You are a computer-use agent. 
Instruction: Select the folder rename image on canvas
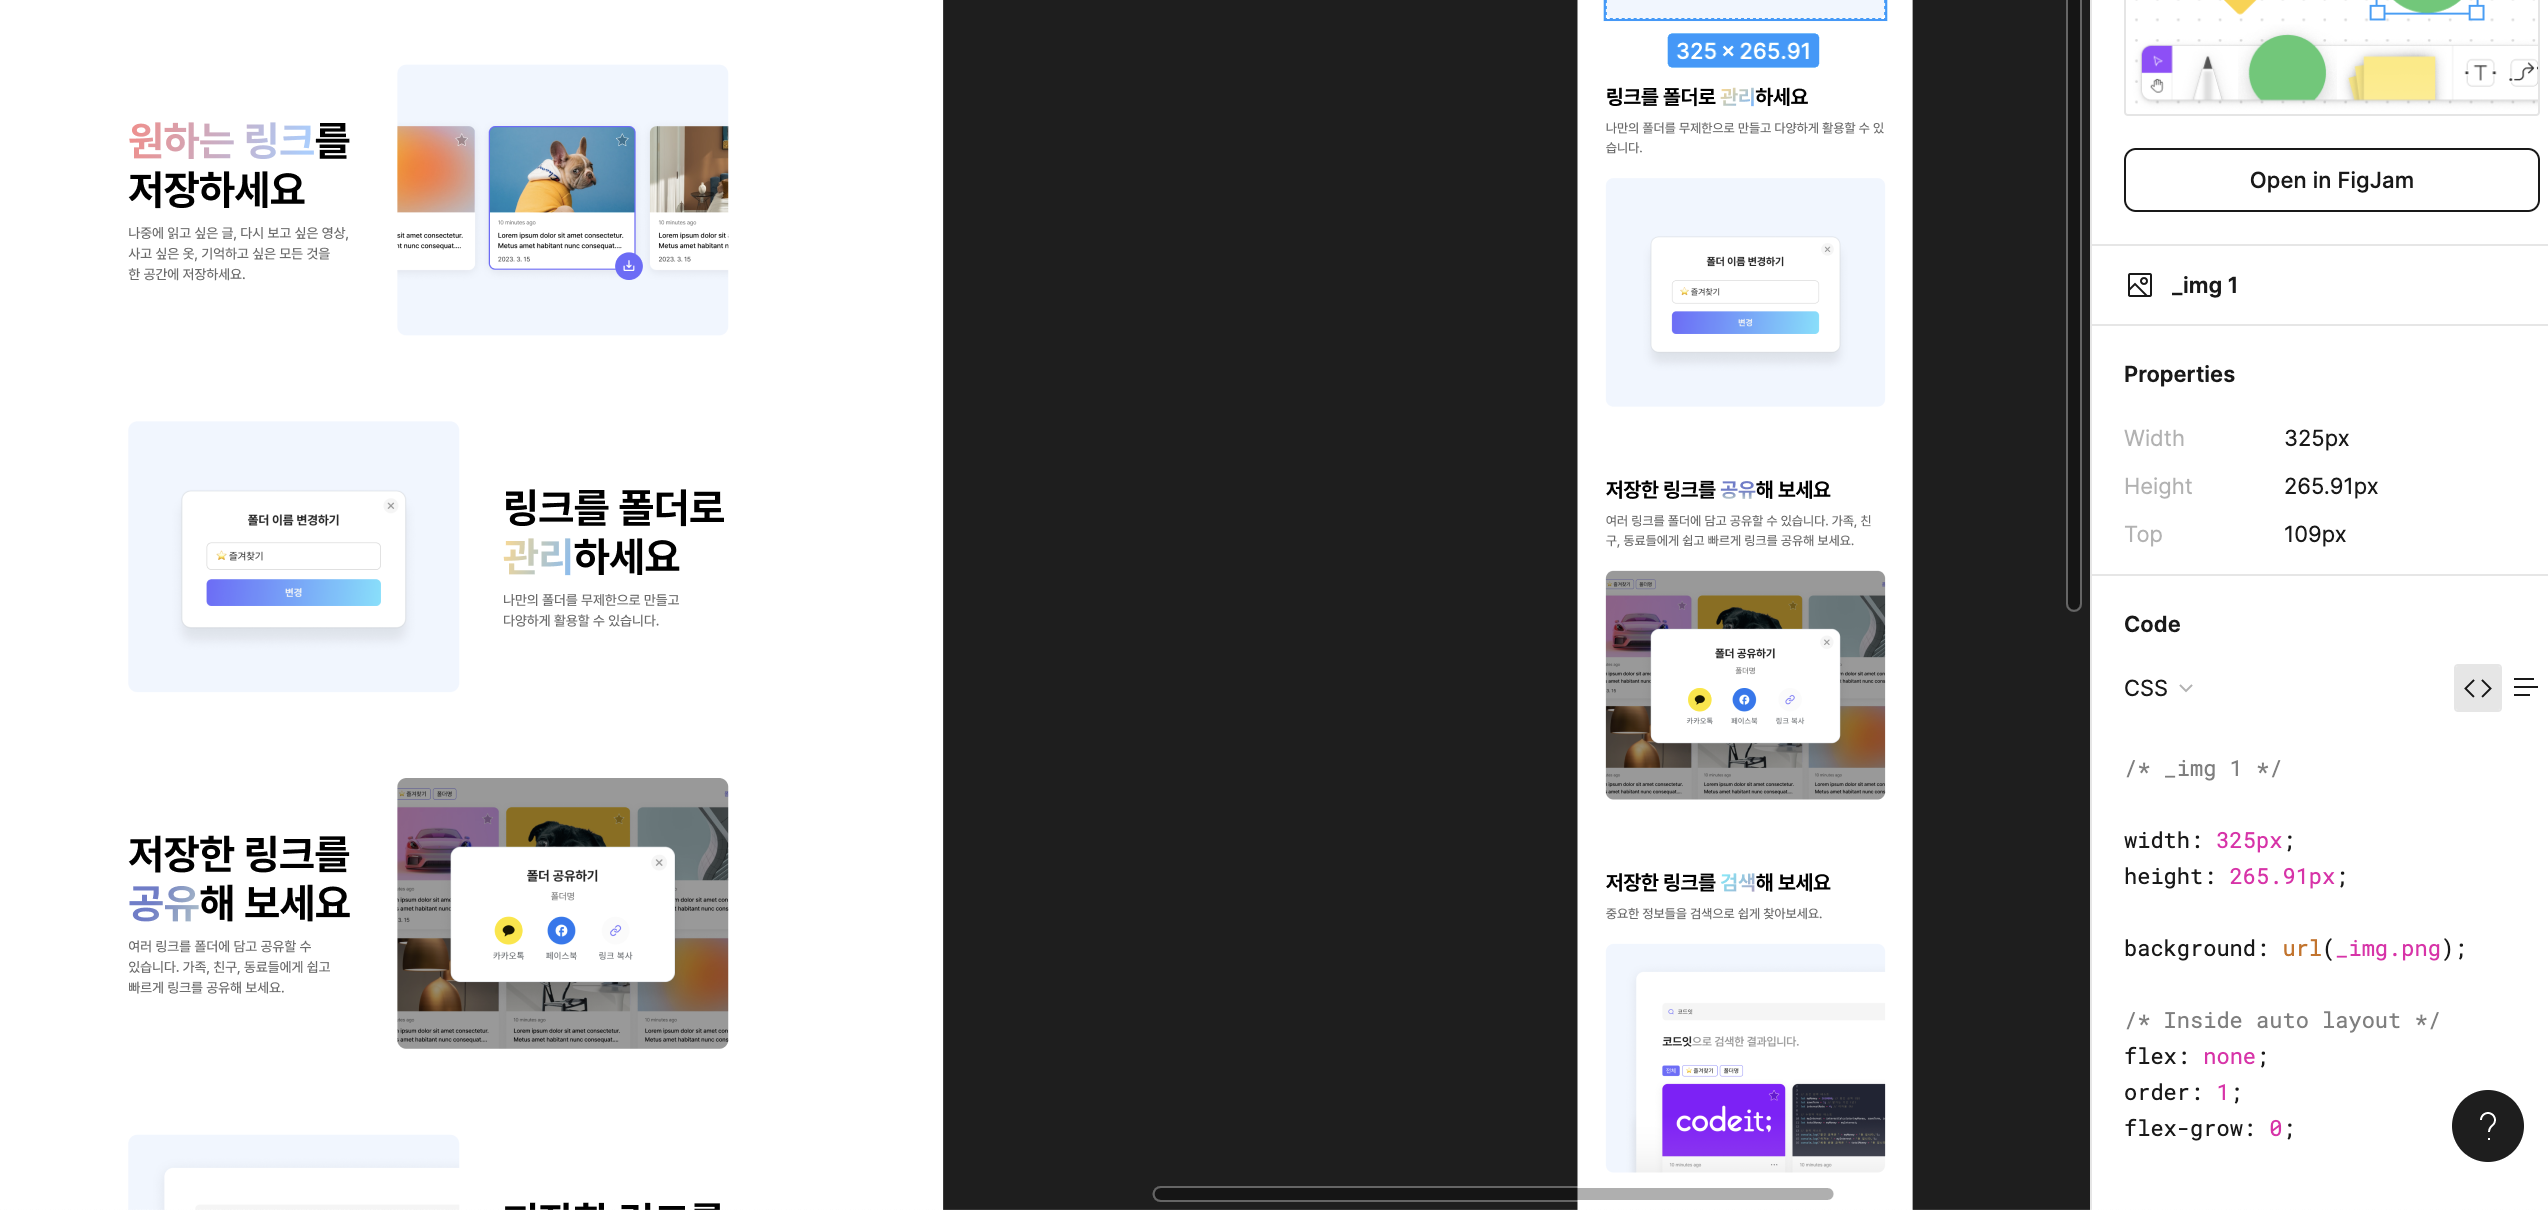tap(1745, 292)
